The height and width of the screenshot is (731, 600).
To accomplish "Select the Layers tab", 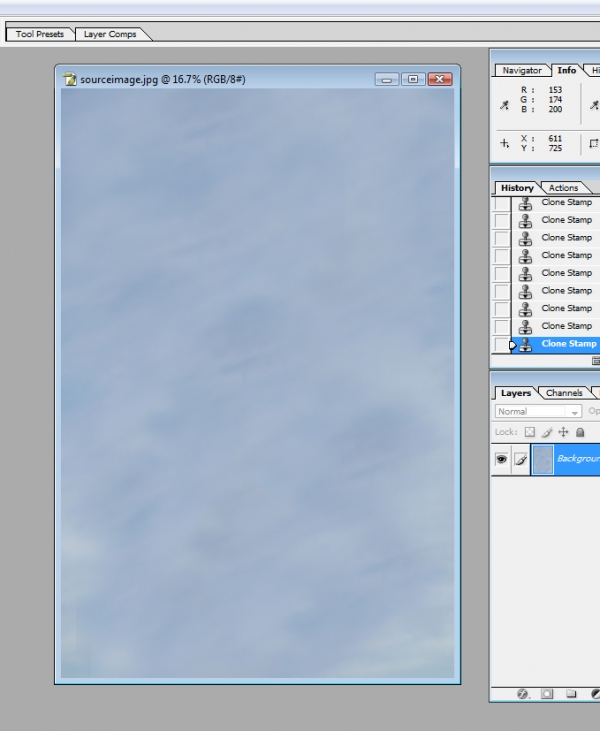I will pos(516,393).
